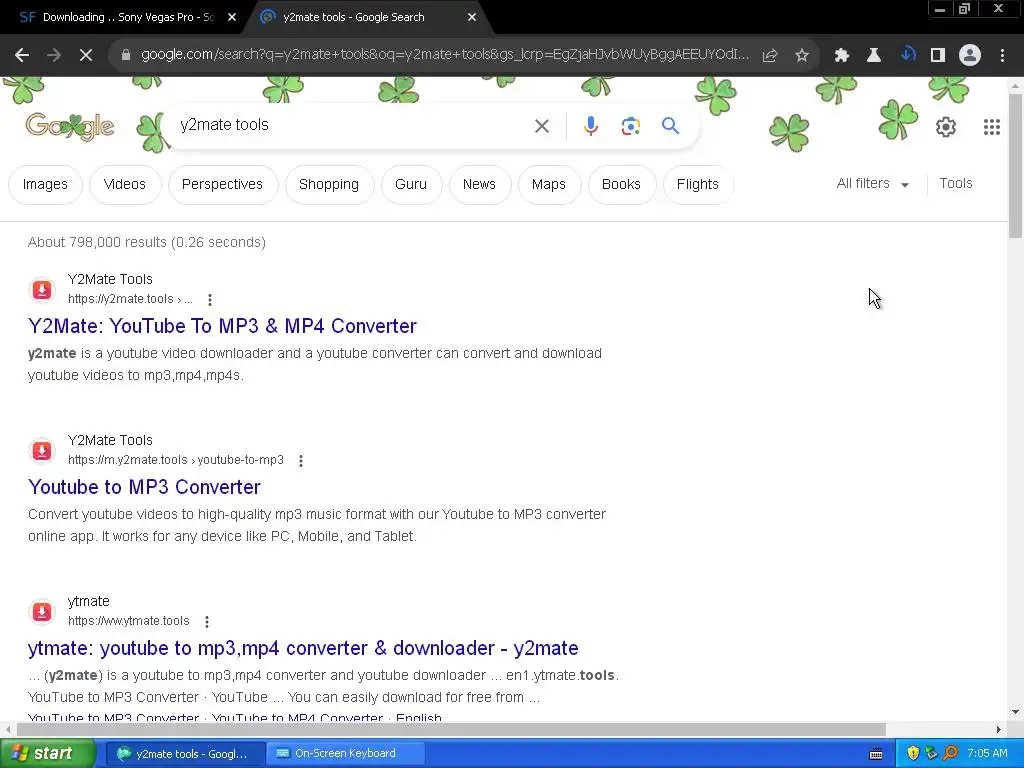Screen dimensions: 1024x768
Task: Open the search Tools button
Action: coord(955,184)
